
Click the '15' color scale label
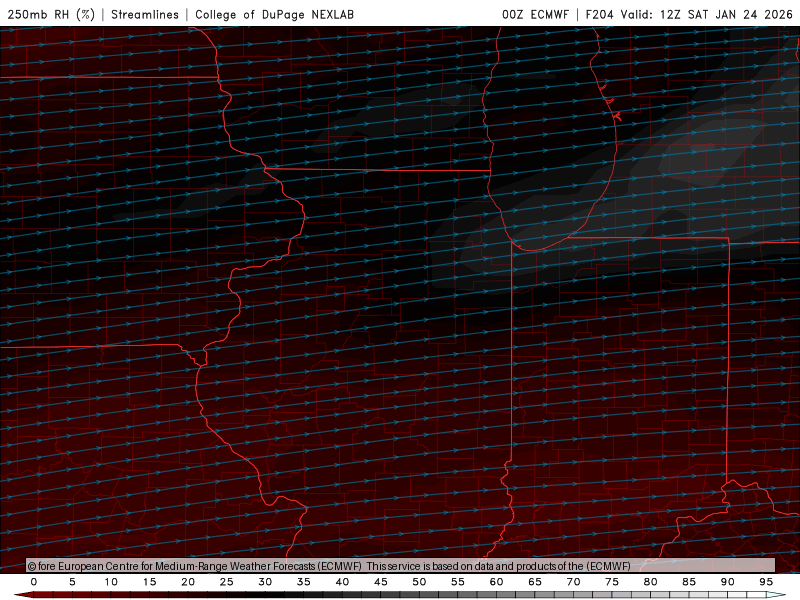click(x=149, y=582)
